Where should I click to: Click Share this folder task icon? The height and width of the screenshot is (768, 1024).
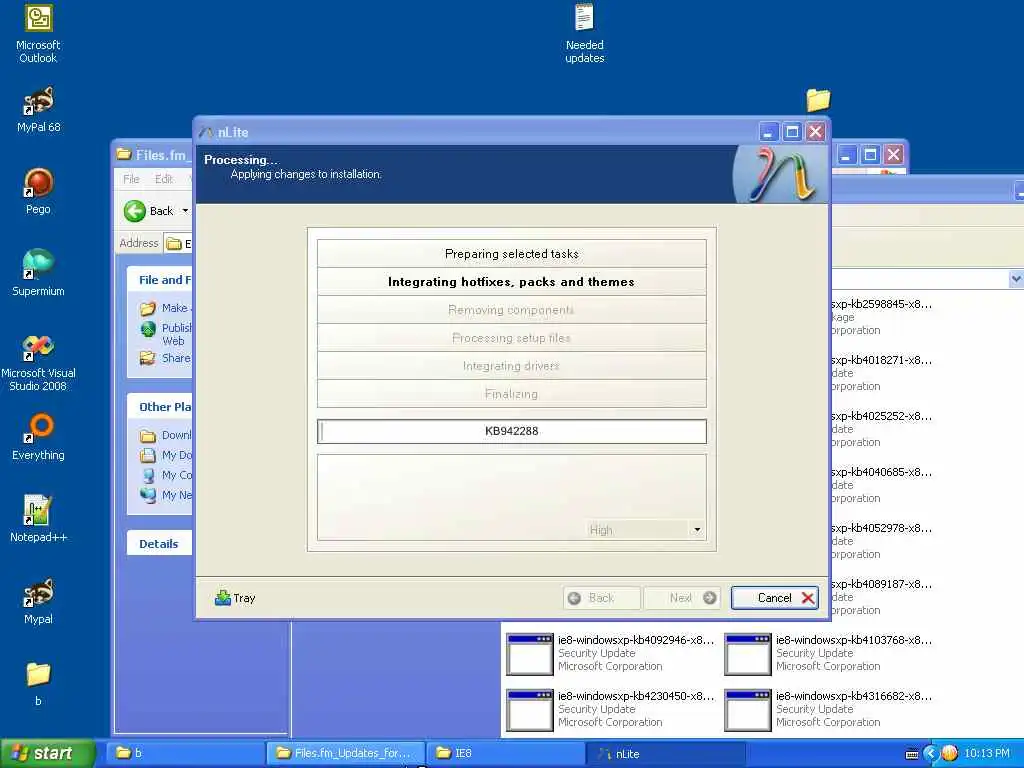click(x=148, y=358)
